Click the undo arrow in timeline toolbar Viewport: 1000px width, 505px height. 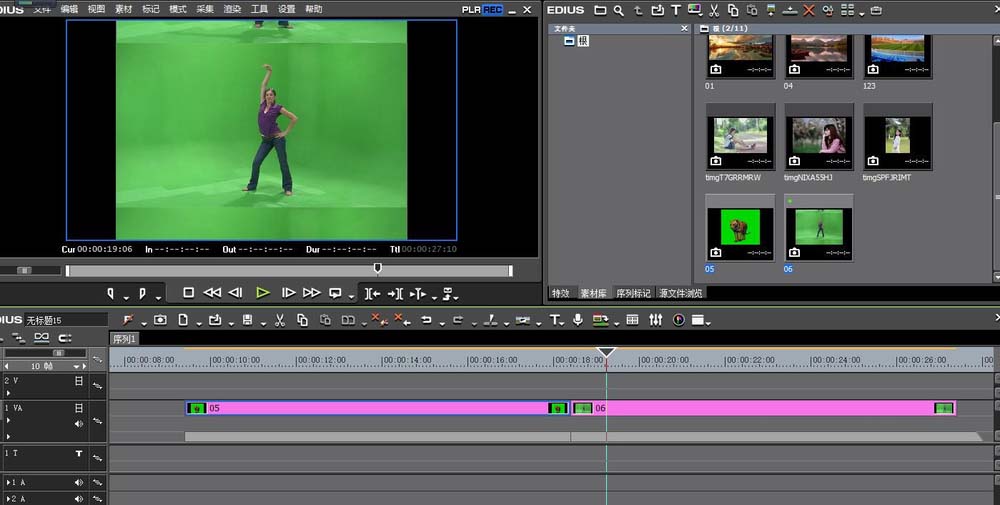(426, 320)
